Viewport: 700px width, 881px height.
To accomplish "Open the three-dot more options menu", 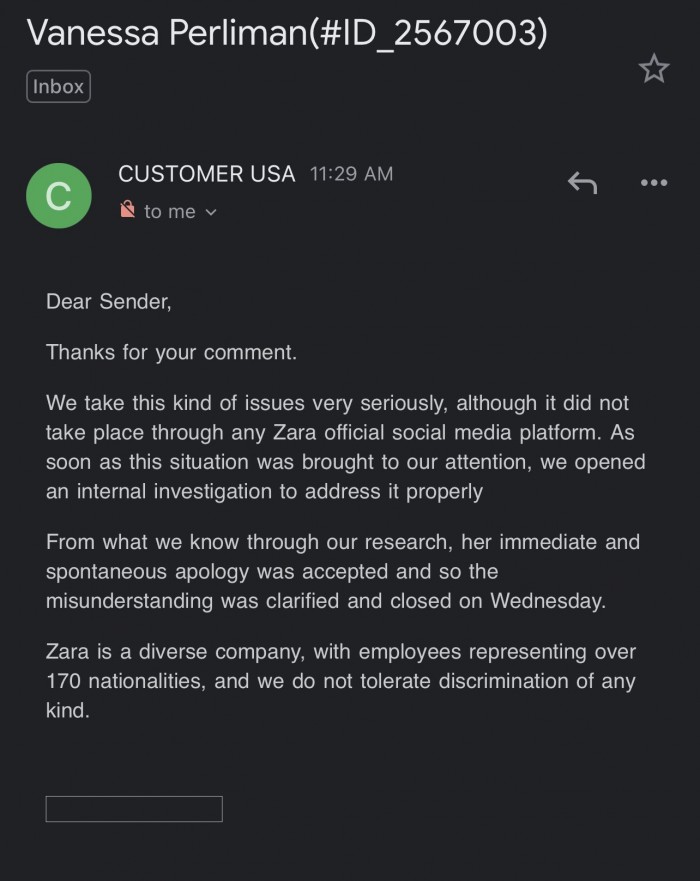I will (x=653, y=182).
